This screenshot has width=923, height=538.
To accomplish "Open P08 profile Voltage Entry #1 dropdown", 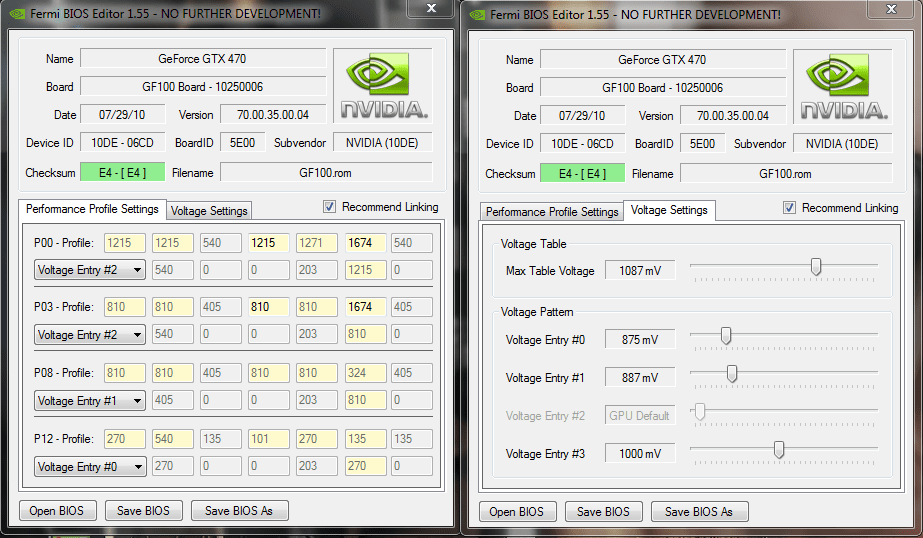I will click(x=90, y=400).
